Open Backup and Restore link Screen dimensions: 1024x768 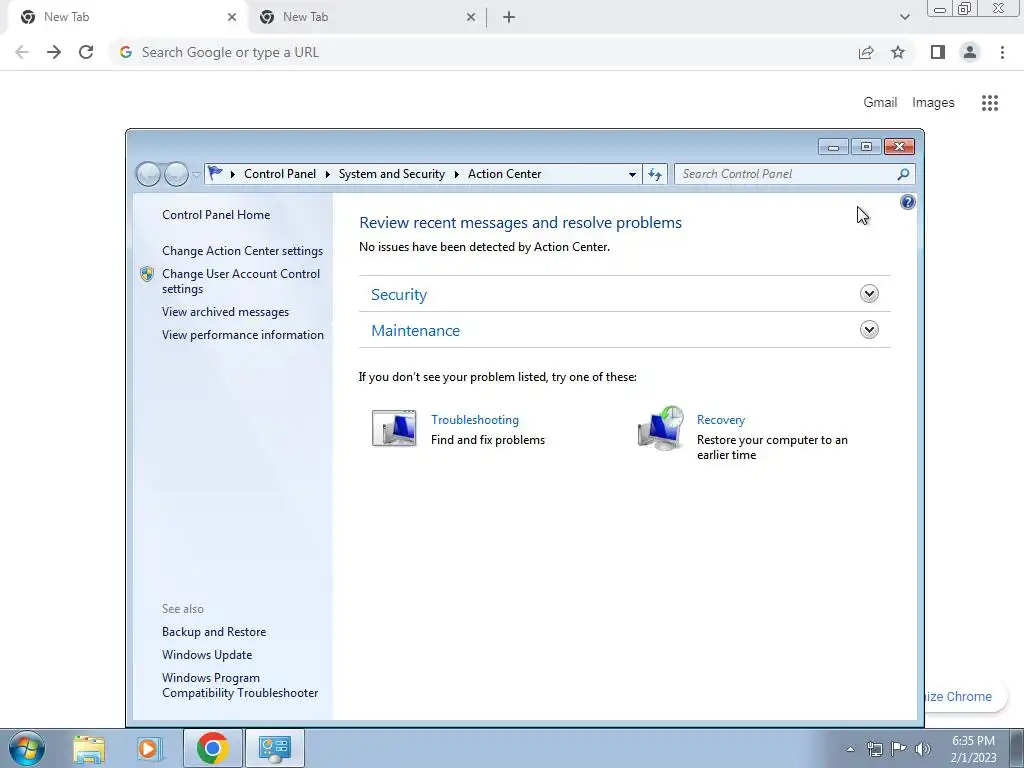[214, 632]
